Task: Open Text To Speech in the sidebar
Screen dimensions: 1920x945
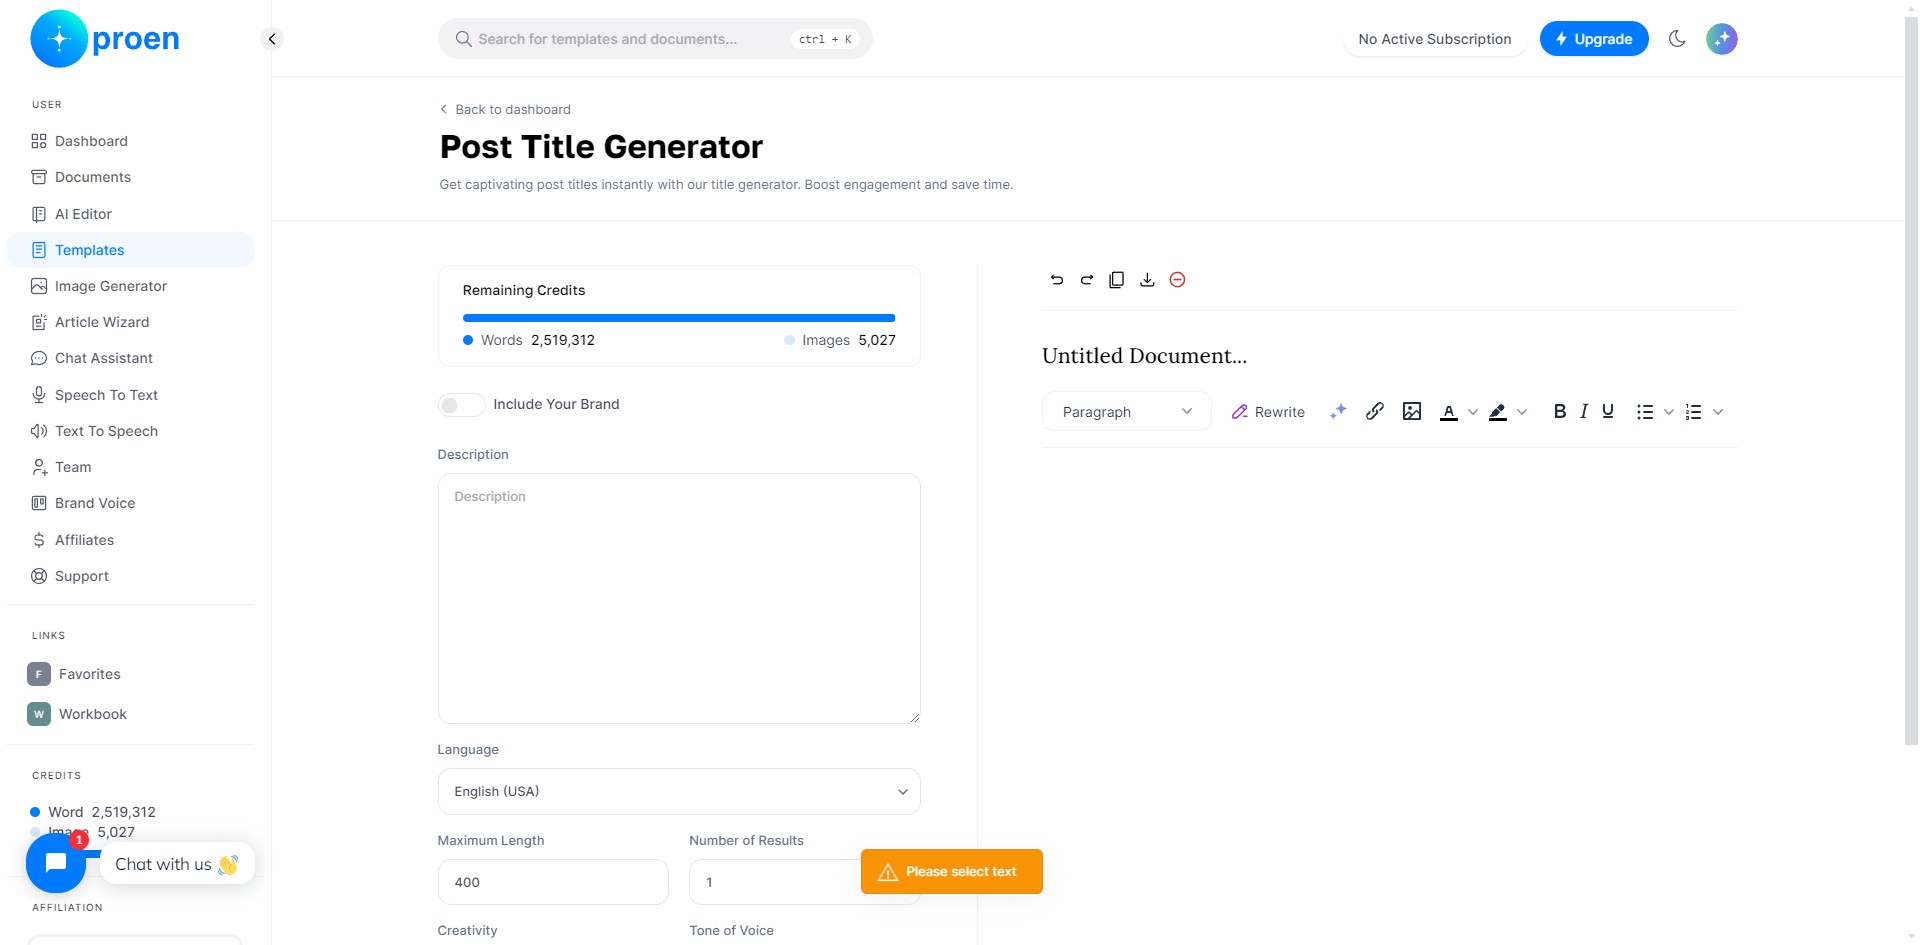Action: [130, 431]
